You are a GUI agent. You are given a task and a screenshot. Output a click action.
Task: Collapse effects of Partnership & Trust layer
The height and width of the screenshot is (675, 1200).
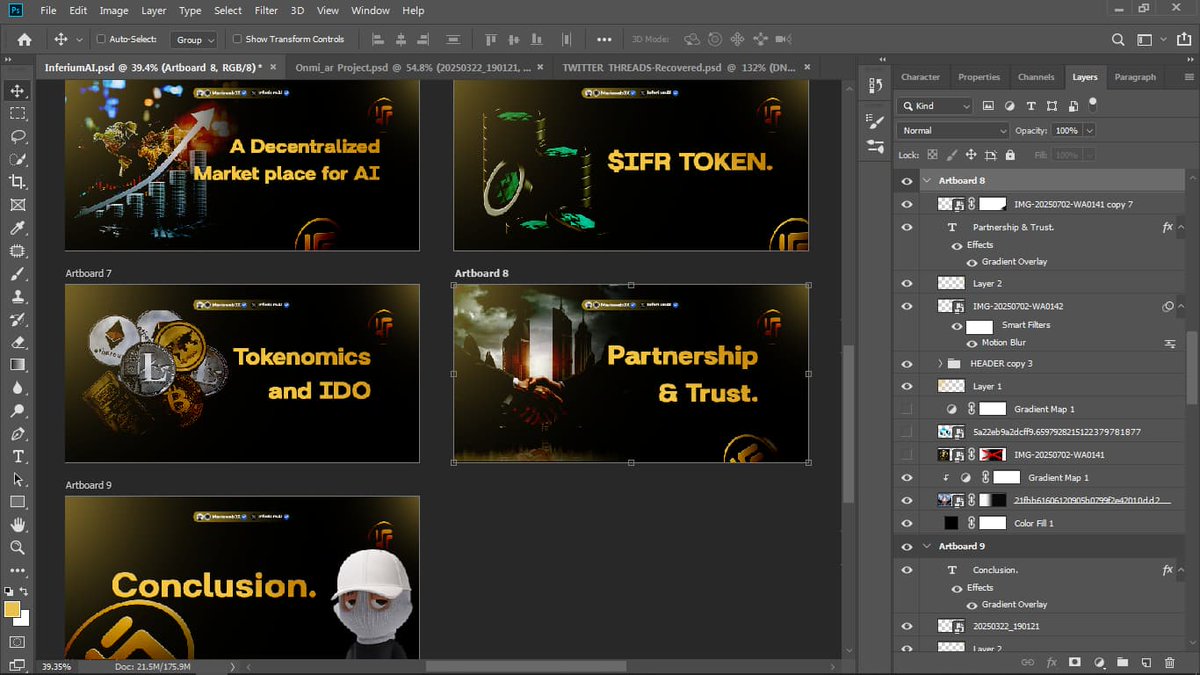pyautogui.click(x=1183, y=227)
